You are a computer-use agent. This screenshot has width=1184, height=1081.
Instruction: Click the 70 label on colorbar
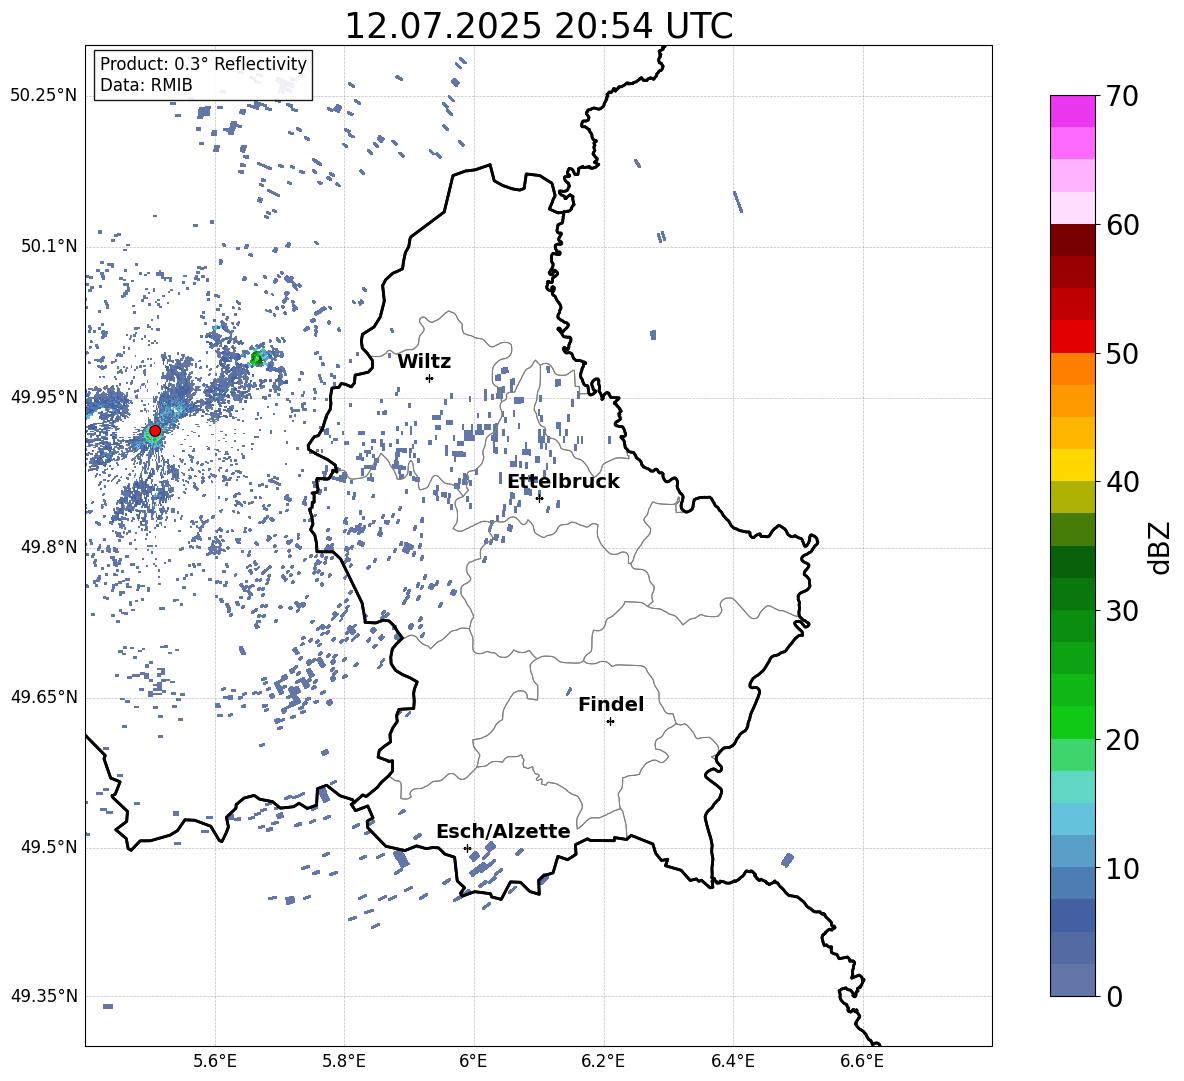pos(1122,96)
